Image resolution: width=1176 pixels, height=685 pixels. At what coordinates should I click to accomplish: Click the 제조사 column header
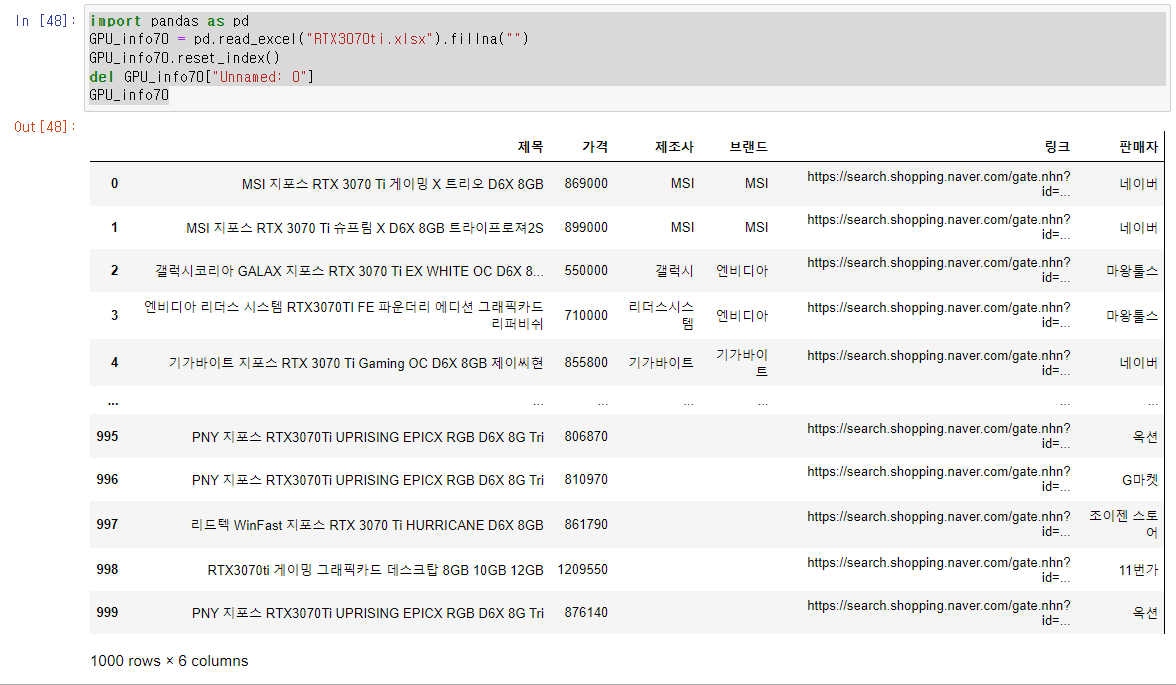click(674, 147)
